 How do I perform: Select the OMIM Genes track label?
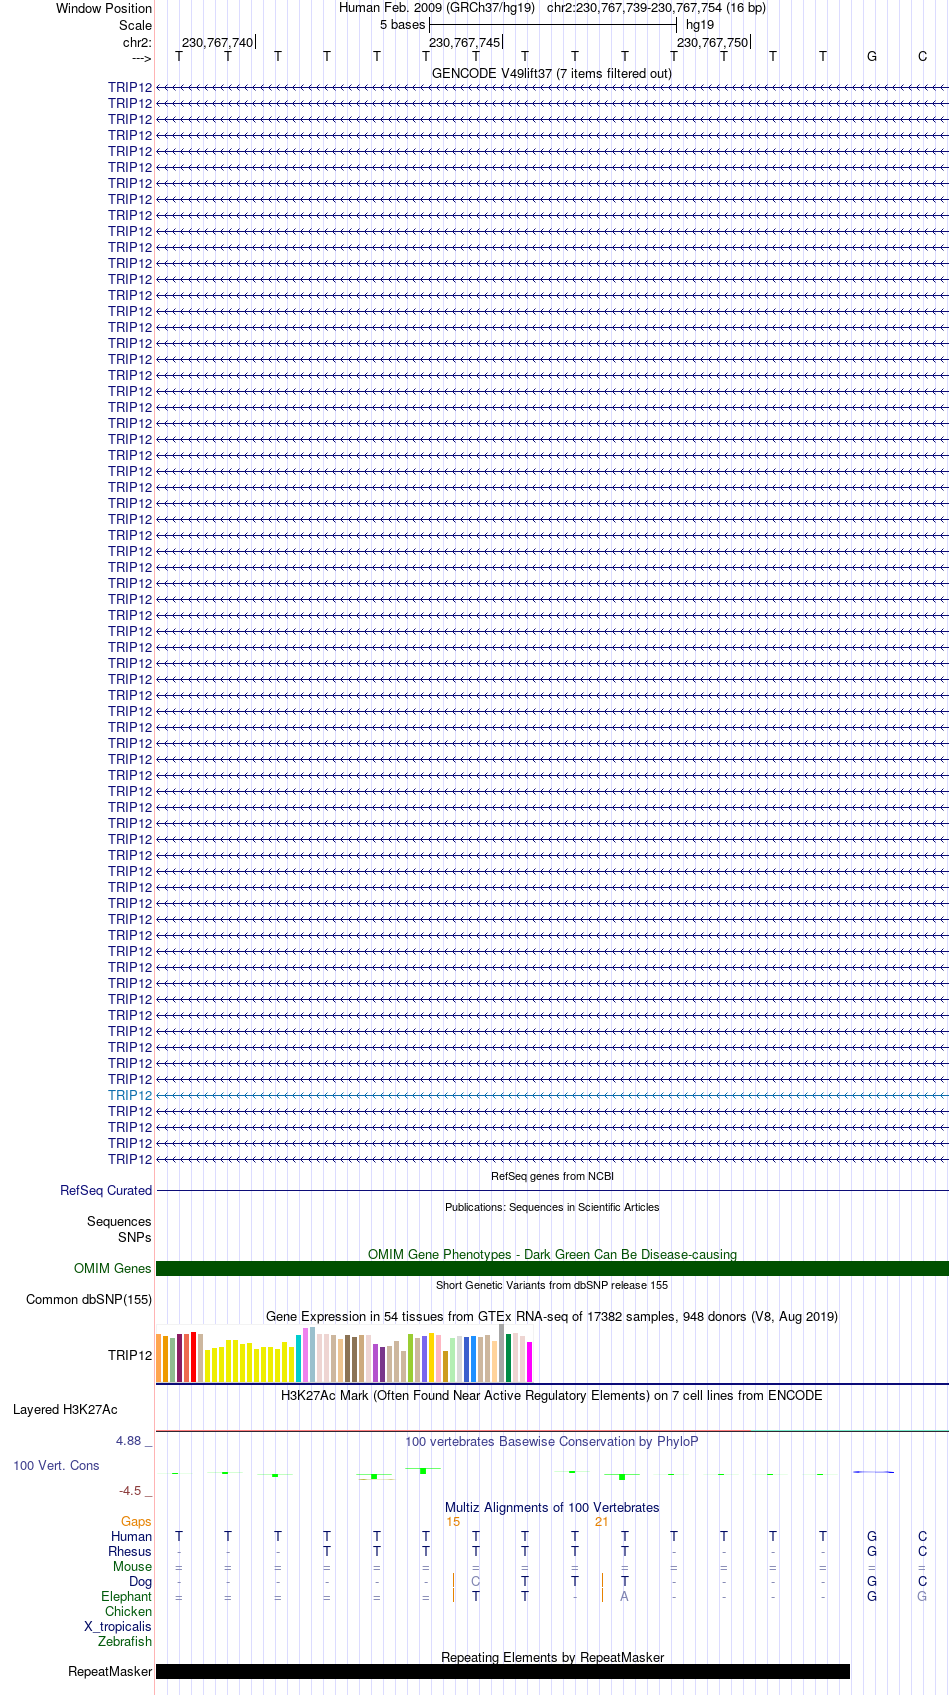coord(113,1268)
